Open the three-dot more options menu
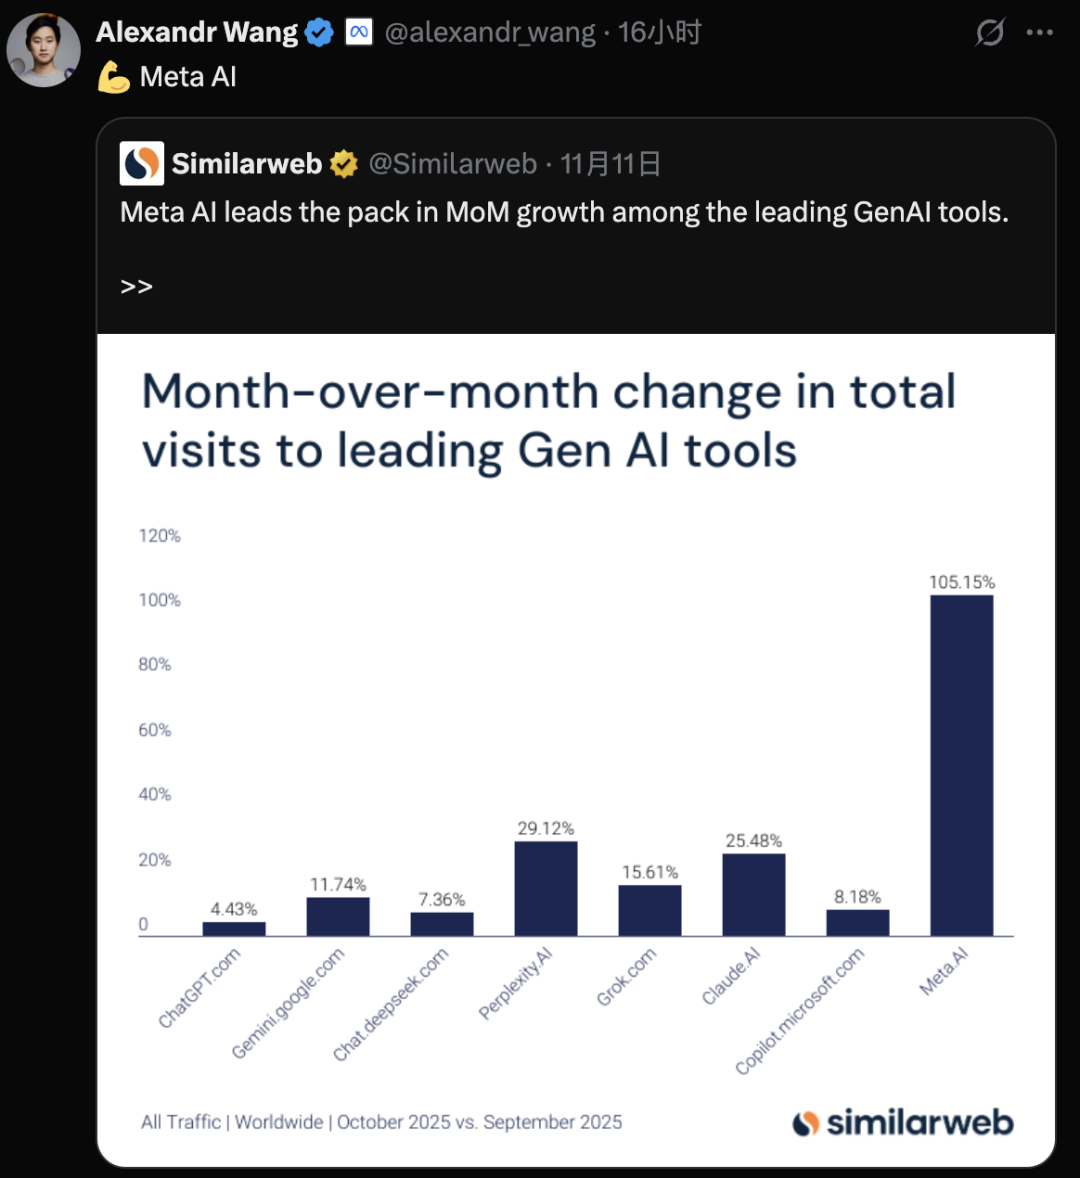 pyautogui.click(x=1040, y=33)
